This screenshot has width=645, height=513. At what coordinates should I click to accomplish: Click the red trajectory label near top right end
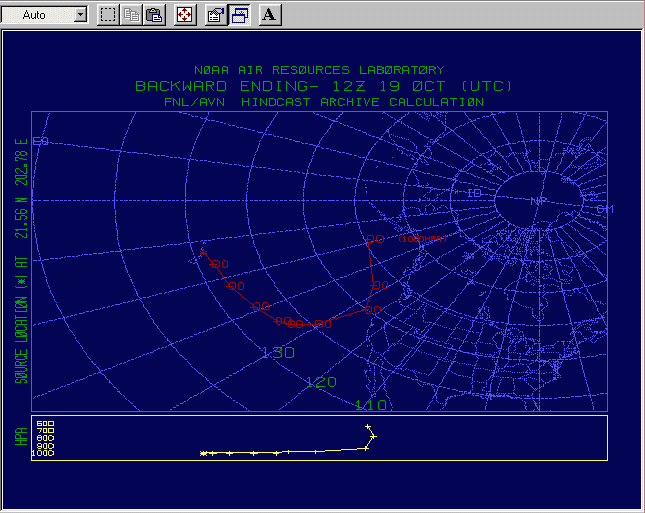(x=420, y=238)
